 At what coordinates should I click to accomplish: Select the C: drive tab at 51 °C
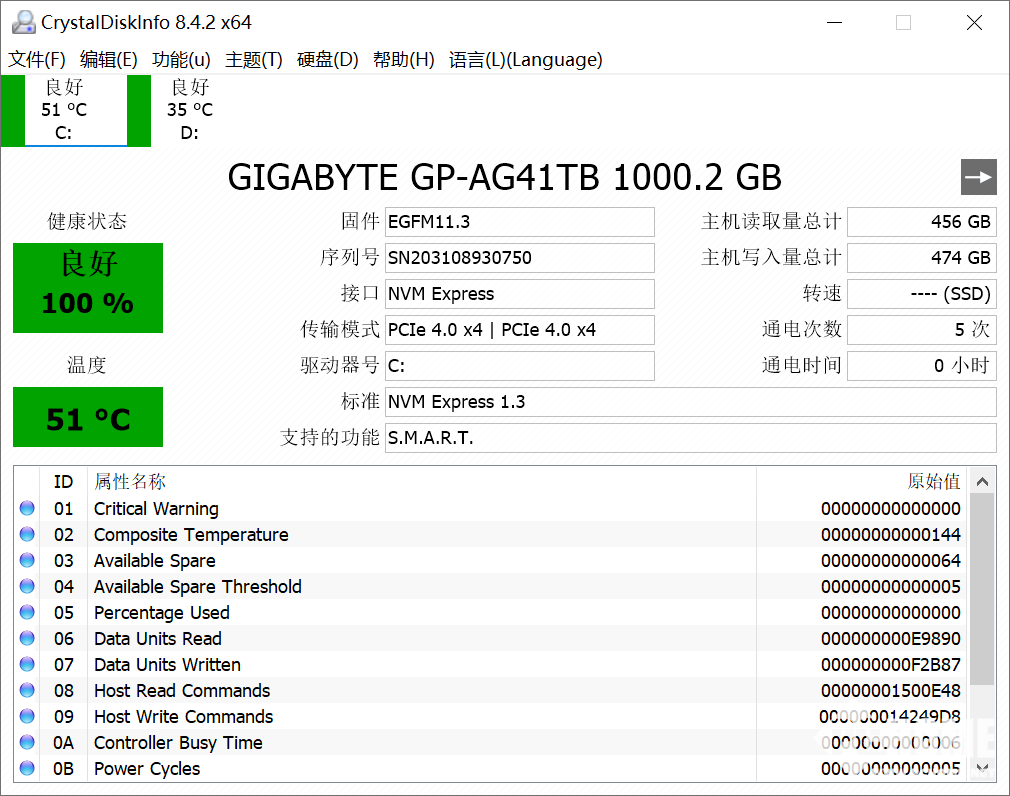(65, 110)
